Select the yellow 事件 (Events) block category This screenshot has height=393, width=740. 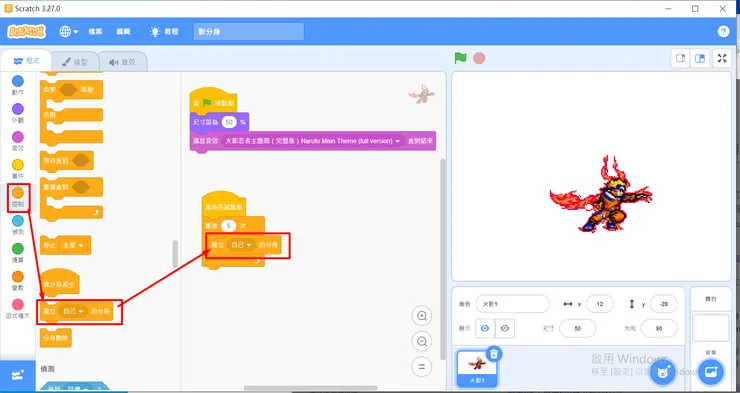click(x=17, y=169)
